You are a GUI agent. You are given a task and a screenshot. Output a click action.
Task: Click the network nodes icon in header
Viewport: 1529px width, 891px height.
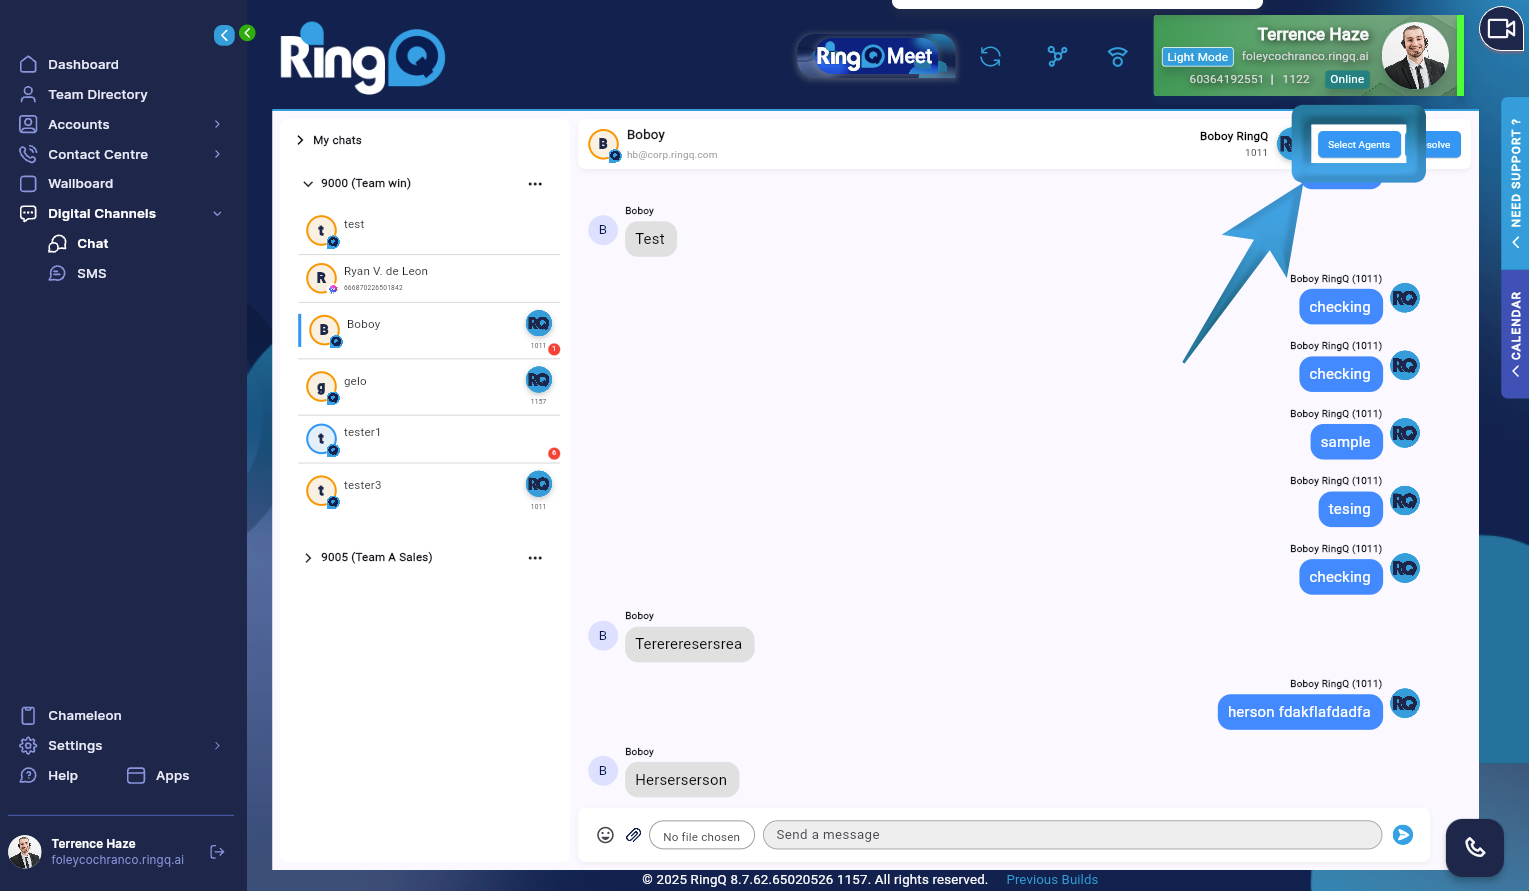pos(1057,57)
